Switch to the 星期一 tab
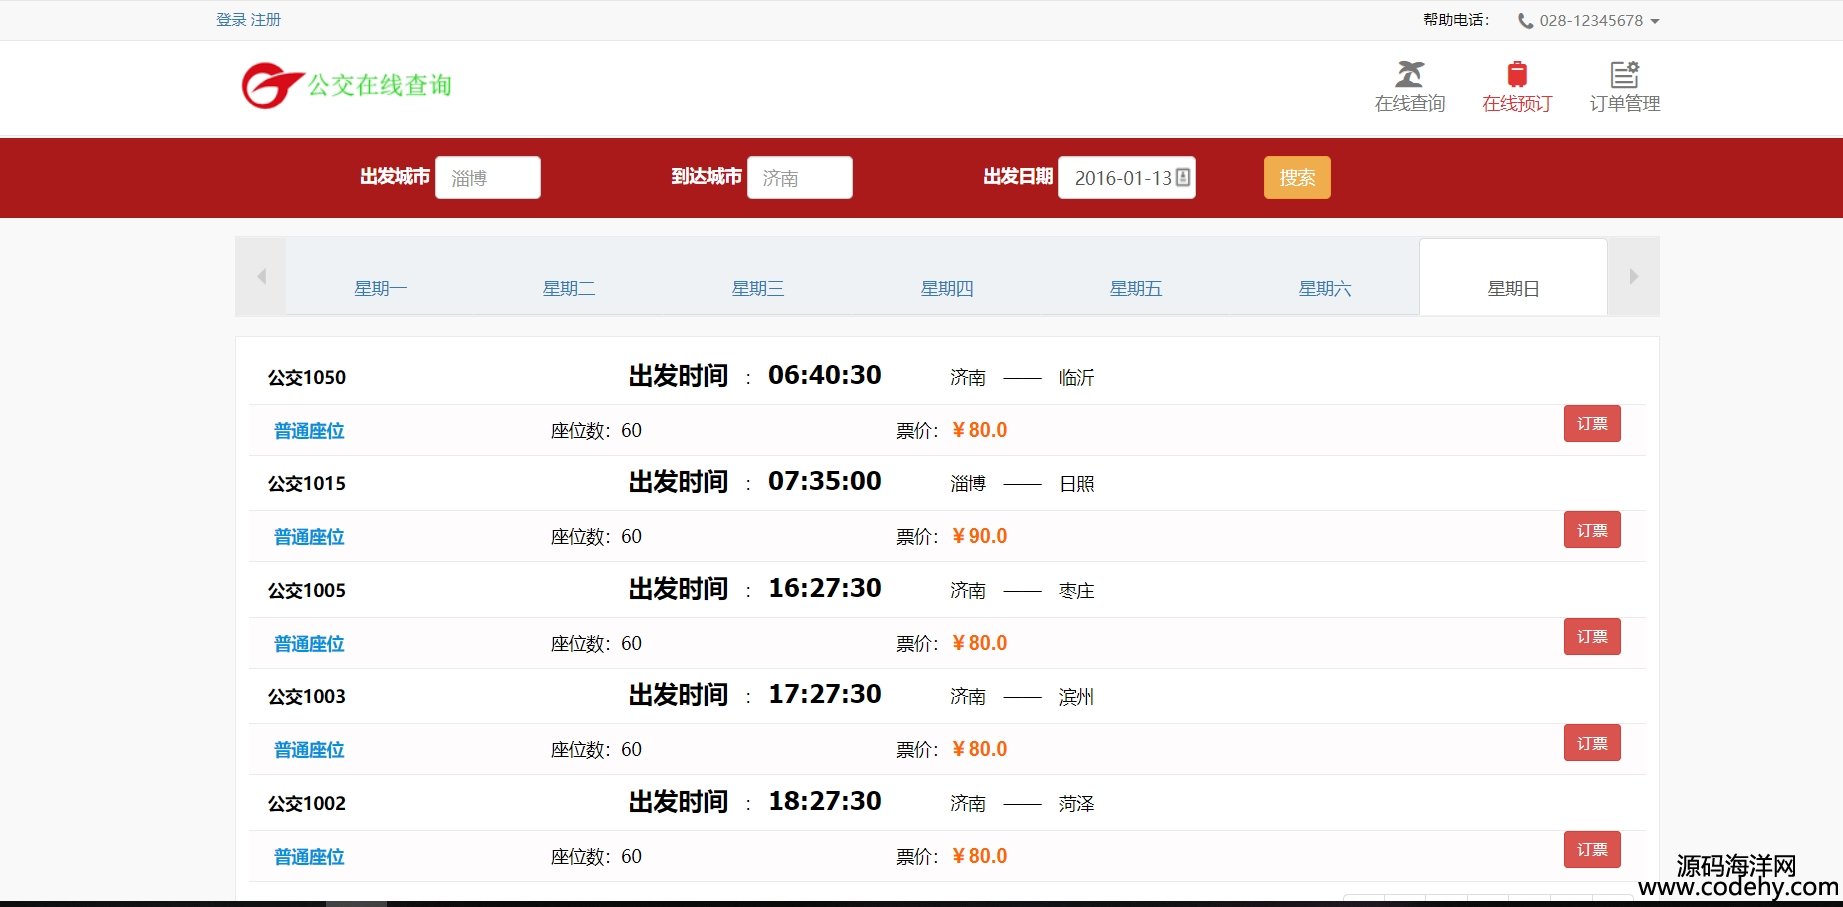Screen dimensions: 1843x907 point(380,288)
